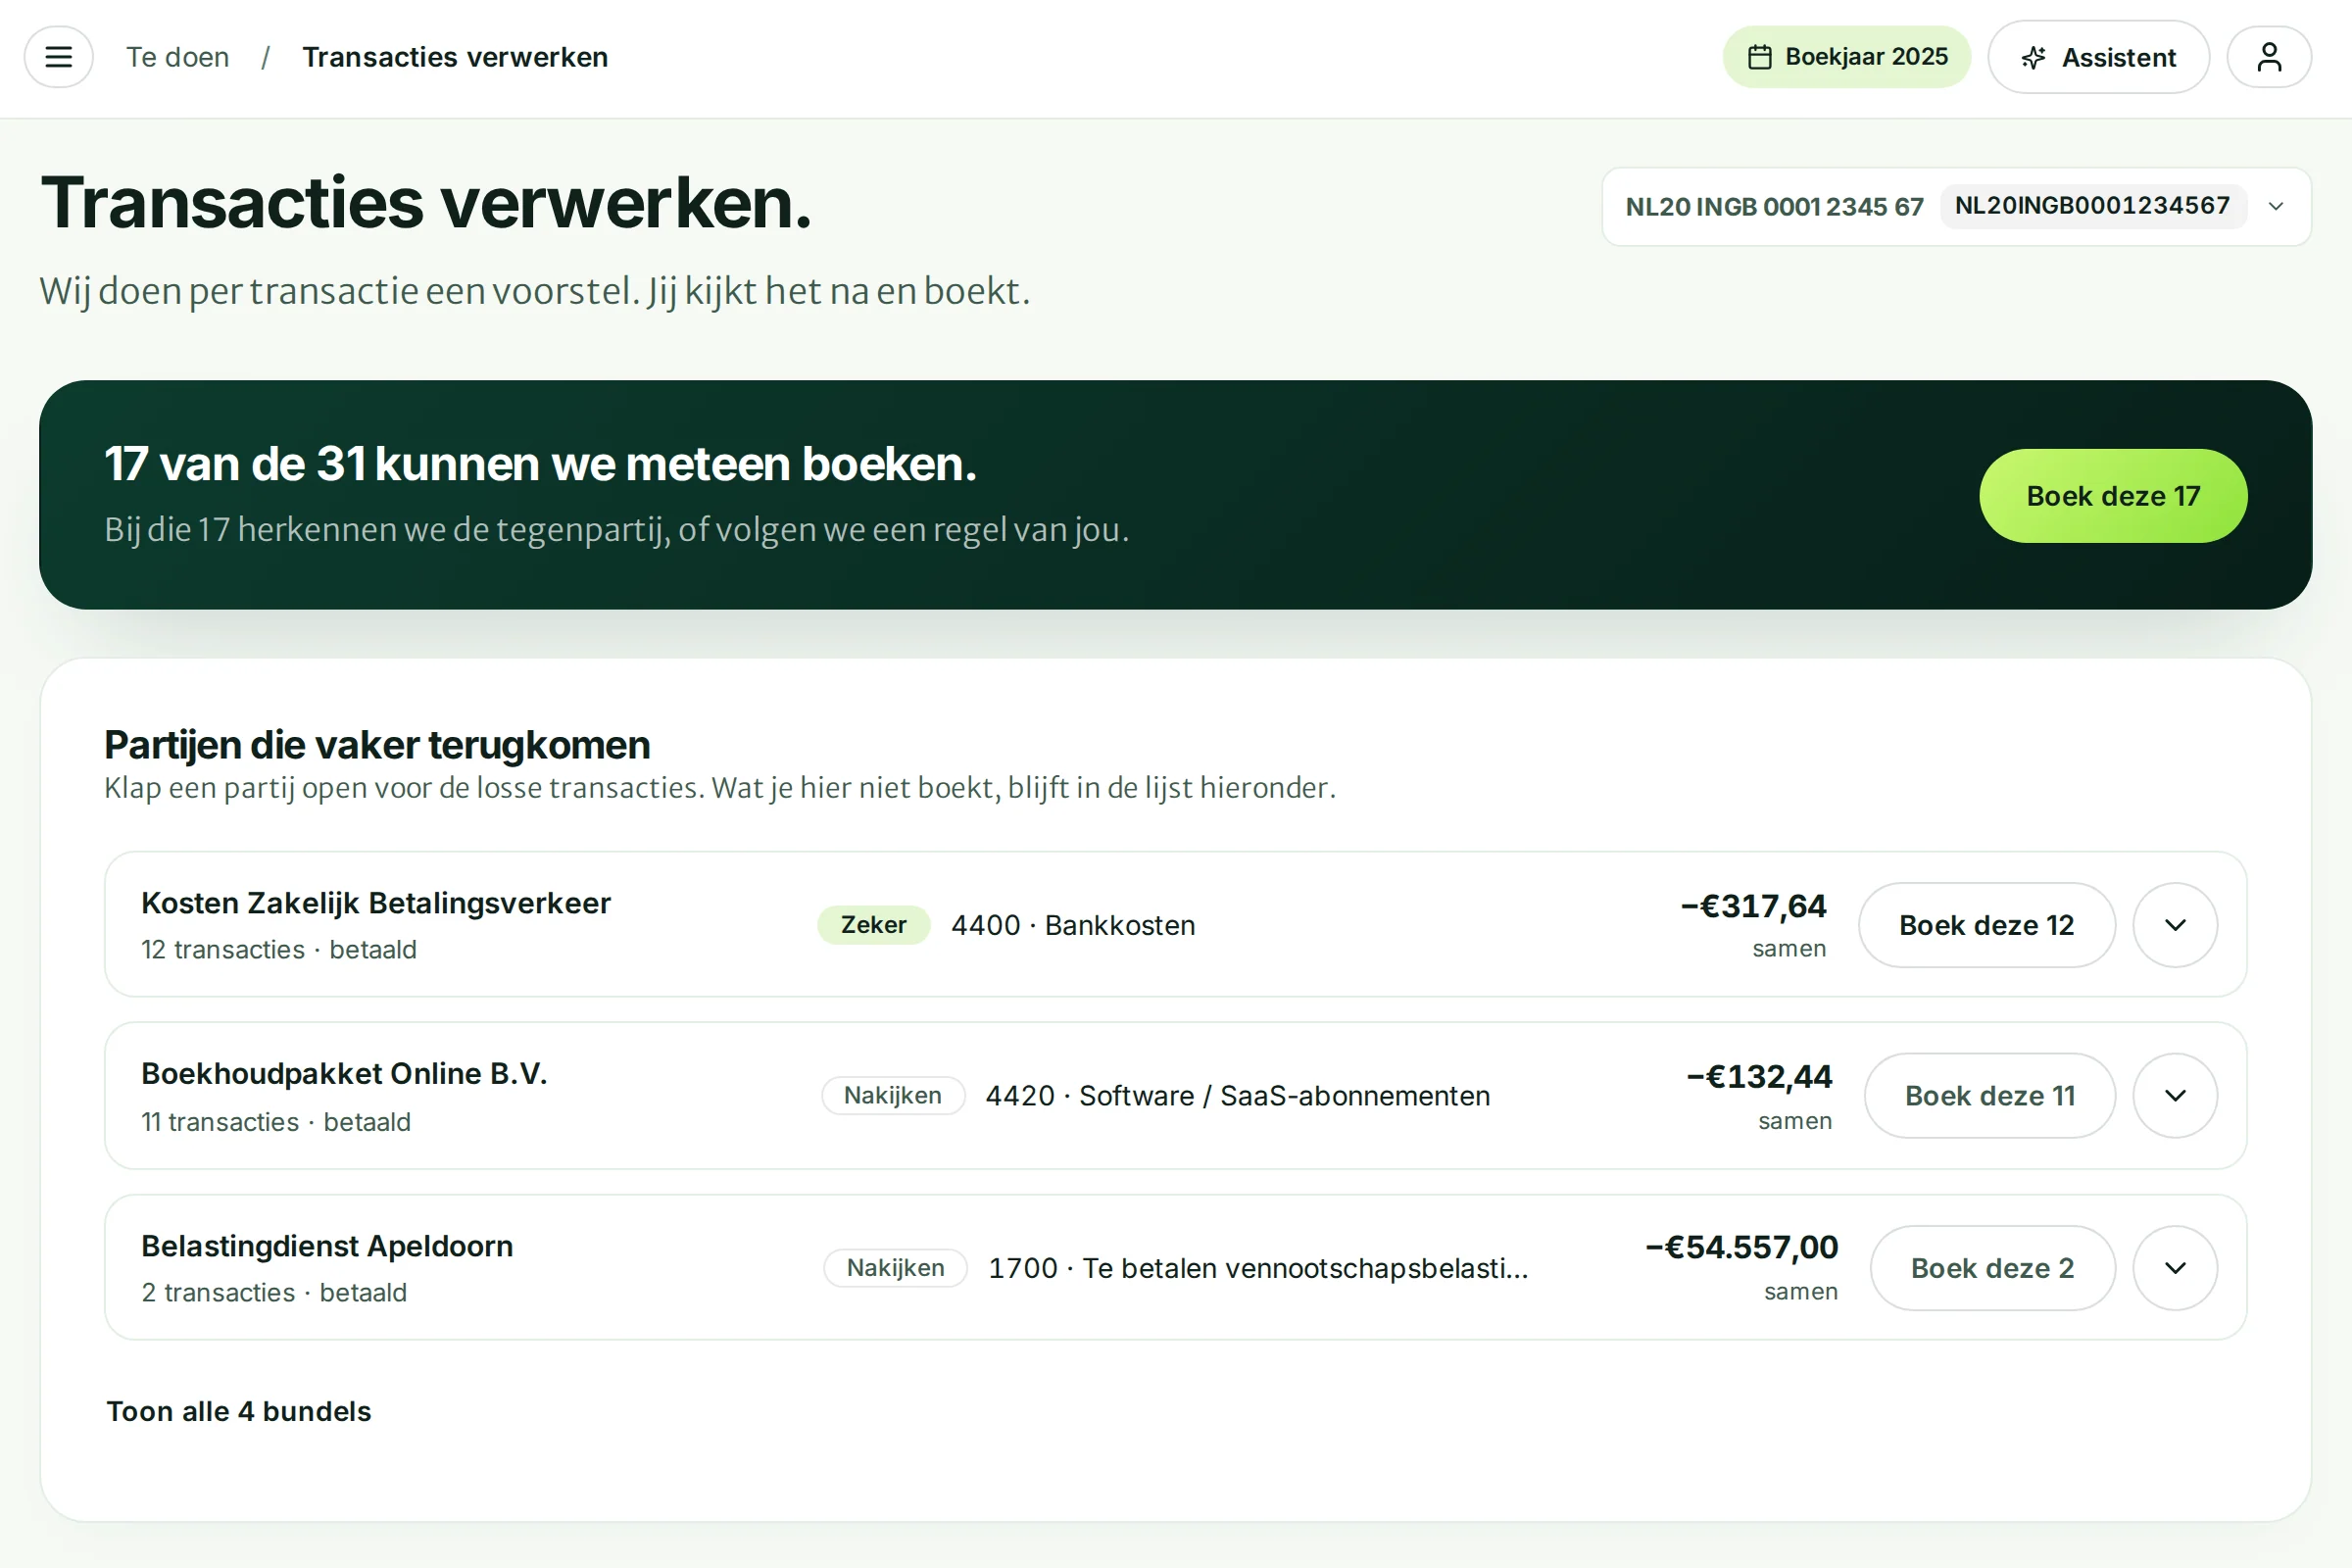The width and height of the screenshot is (2352, 1568).
Task: Click Transacties verwerken breadcrumb
Action: pyautogui.click(x=455, y=57)
